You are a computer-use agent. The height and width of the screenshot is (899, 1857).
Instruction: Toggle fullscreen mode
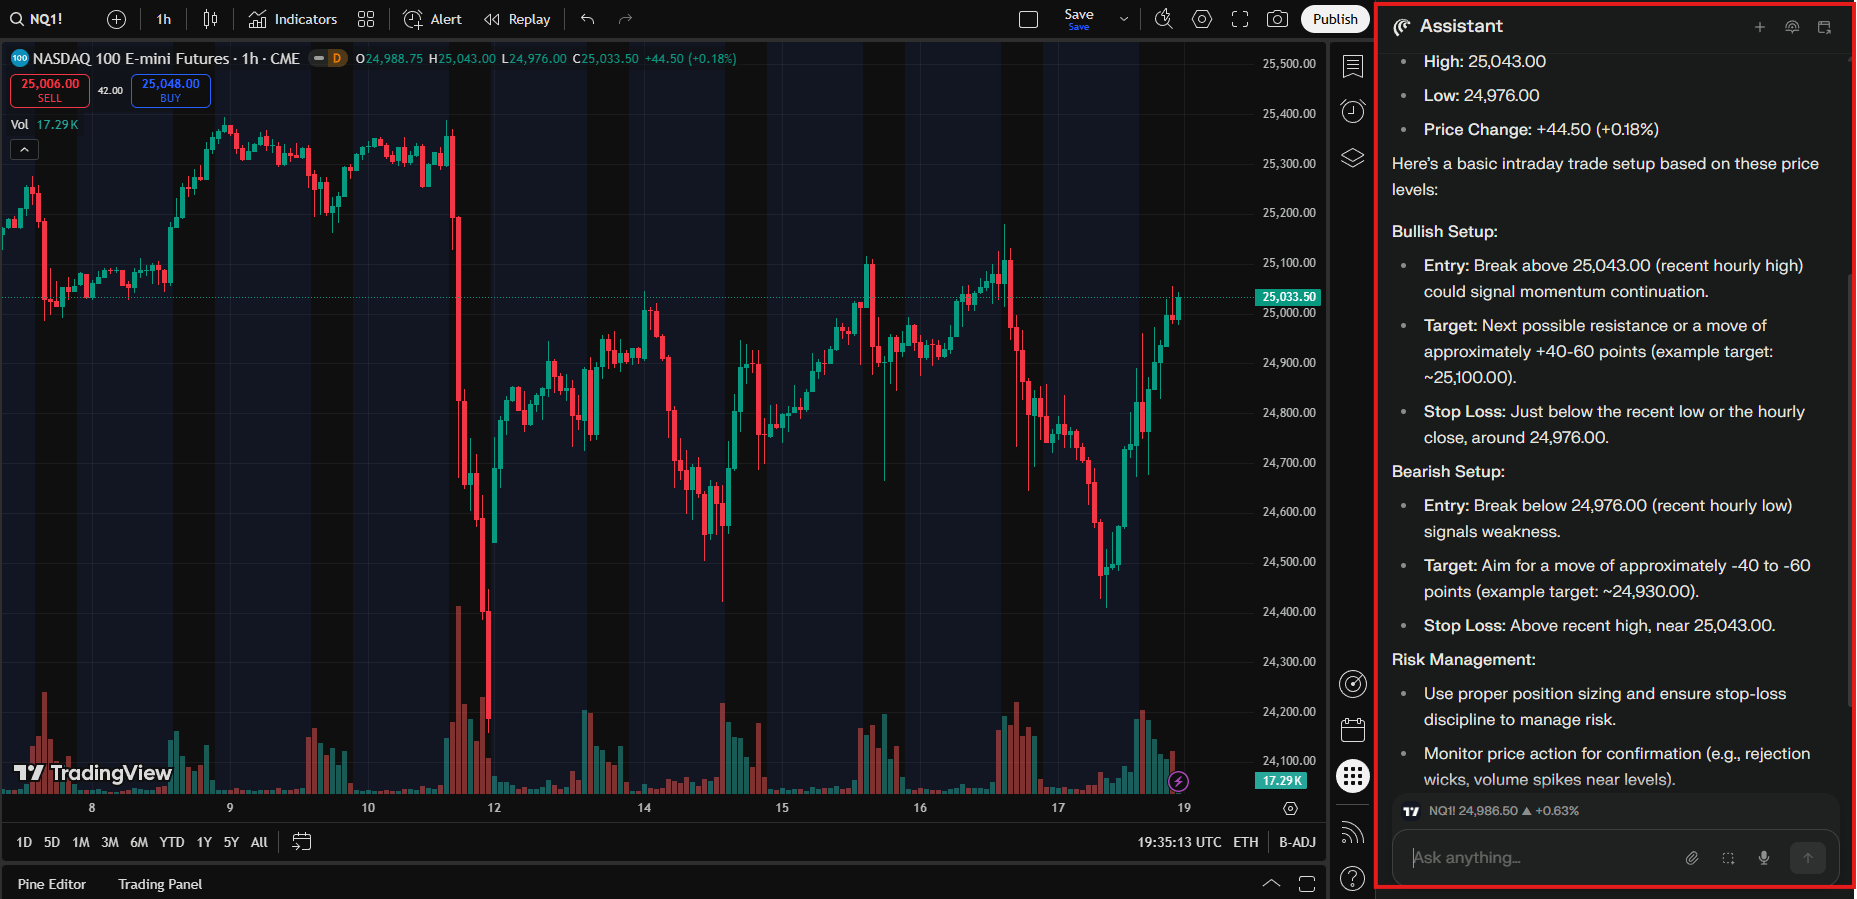[1240, 19]
